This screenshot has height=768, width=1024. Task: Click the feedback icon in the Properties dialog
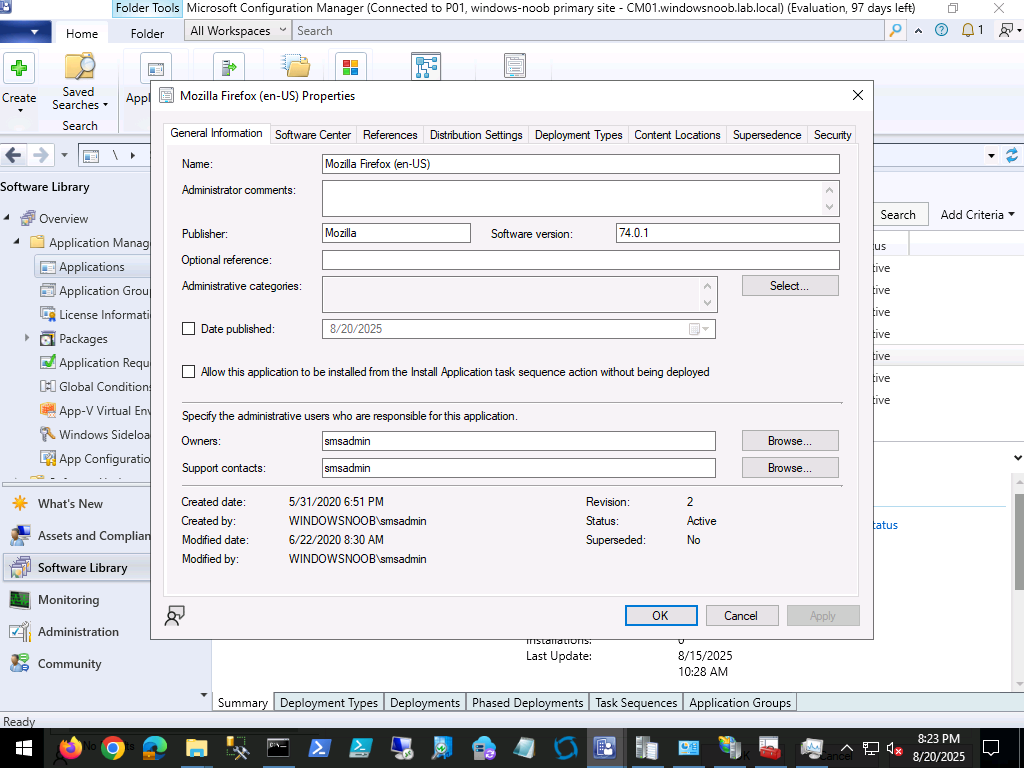(x=174, y=615)
